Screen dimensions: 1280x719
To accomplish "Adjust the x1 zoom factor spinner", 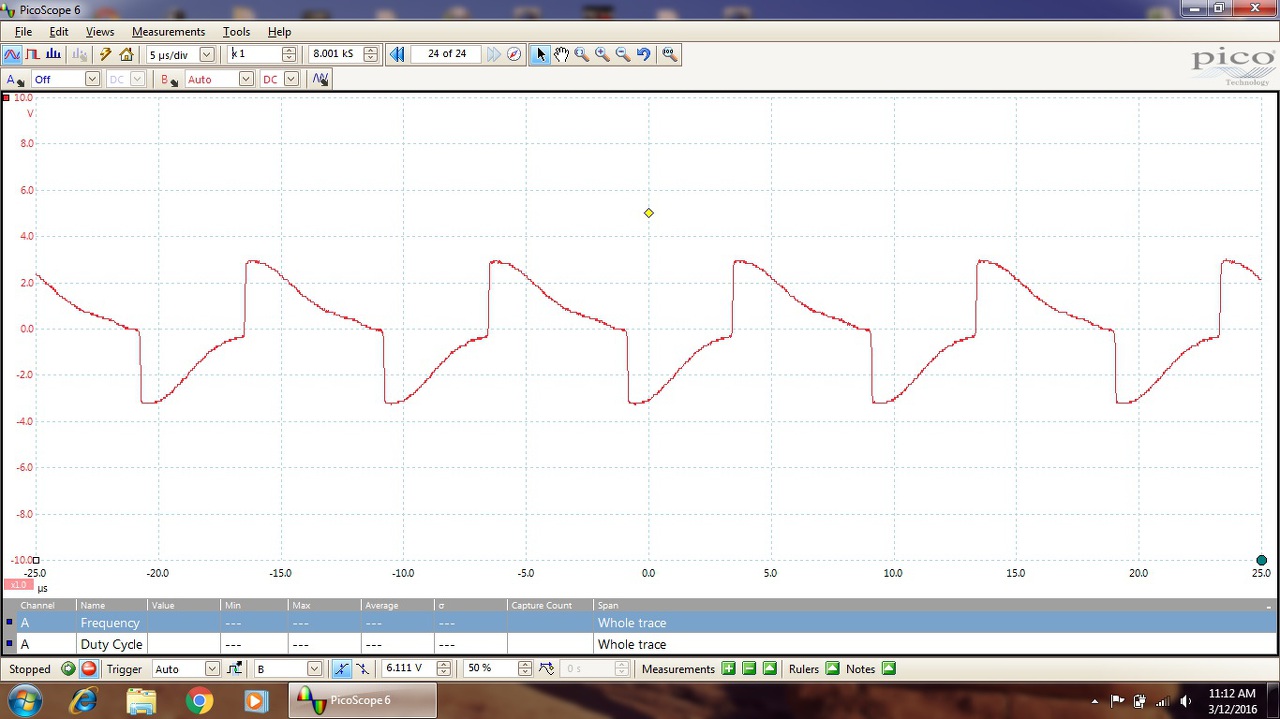I will click(x=289, y=54).
